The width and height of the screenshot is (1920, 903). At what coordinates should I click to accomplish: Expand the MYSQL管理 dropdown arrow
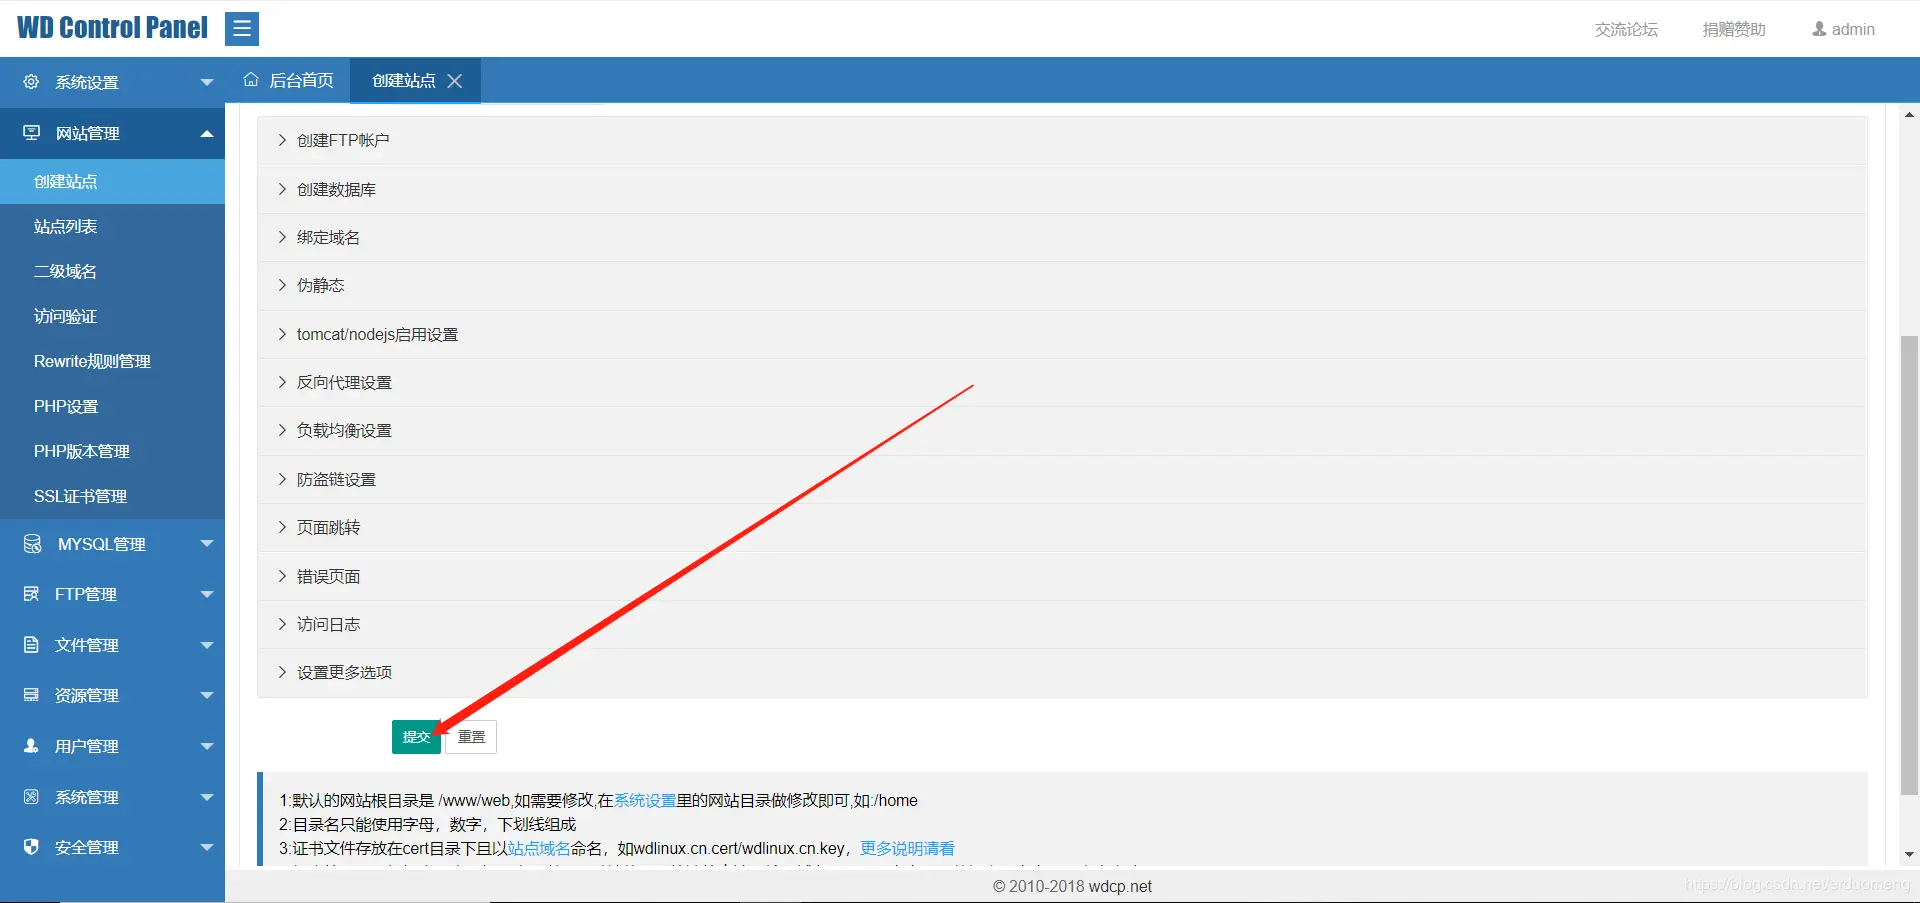207,544
